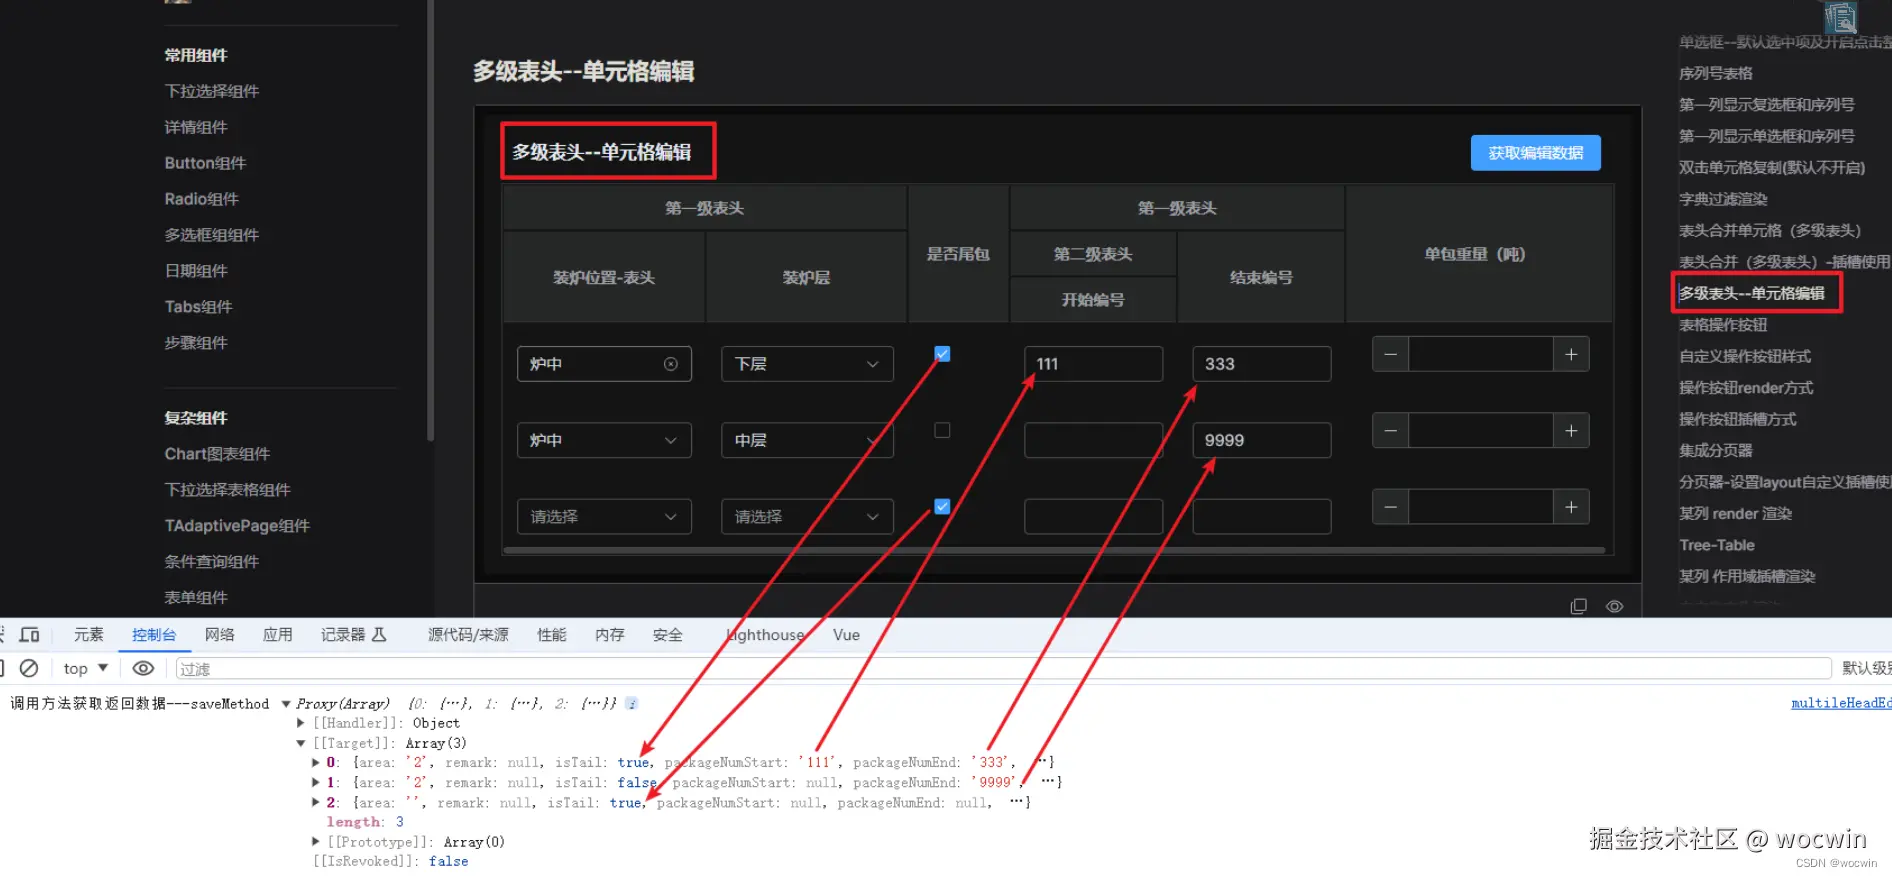
Task: Collapse the Proxy(Array) object in console
Action: (x=286, y=704)
